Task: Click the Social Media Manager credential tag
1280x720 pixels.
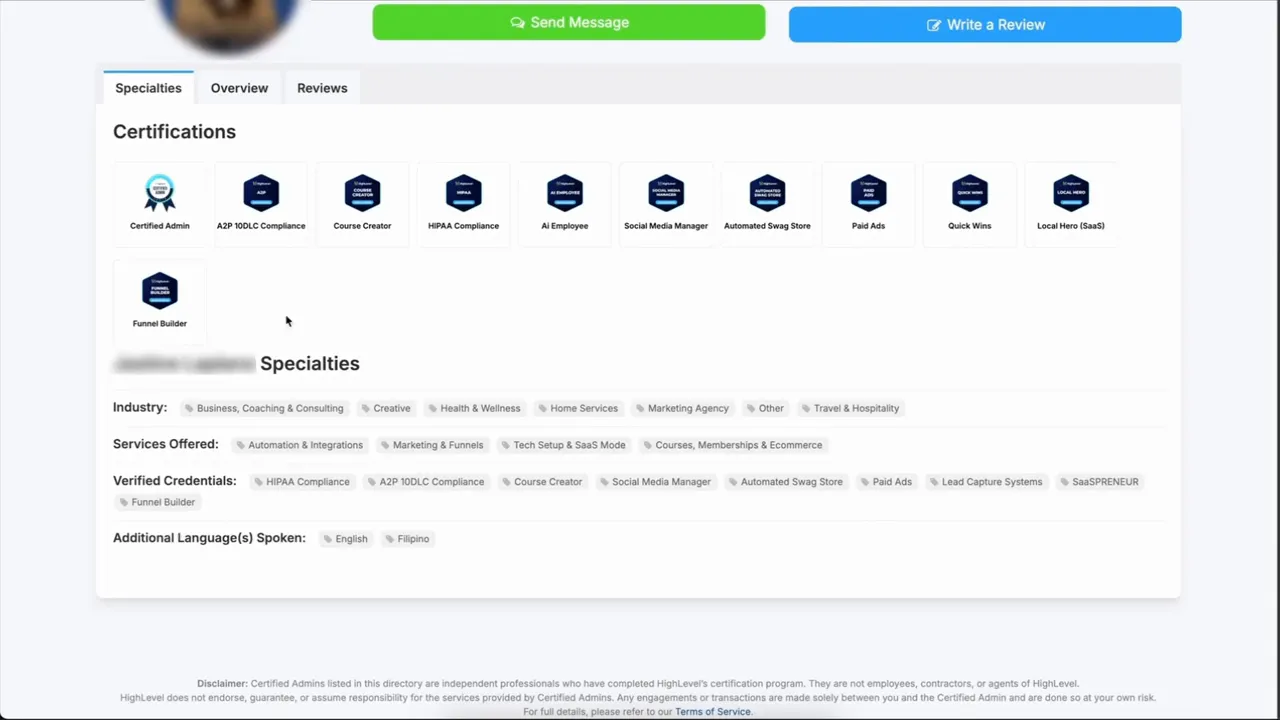Action: coord(656,482)
